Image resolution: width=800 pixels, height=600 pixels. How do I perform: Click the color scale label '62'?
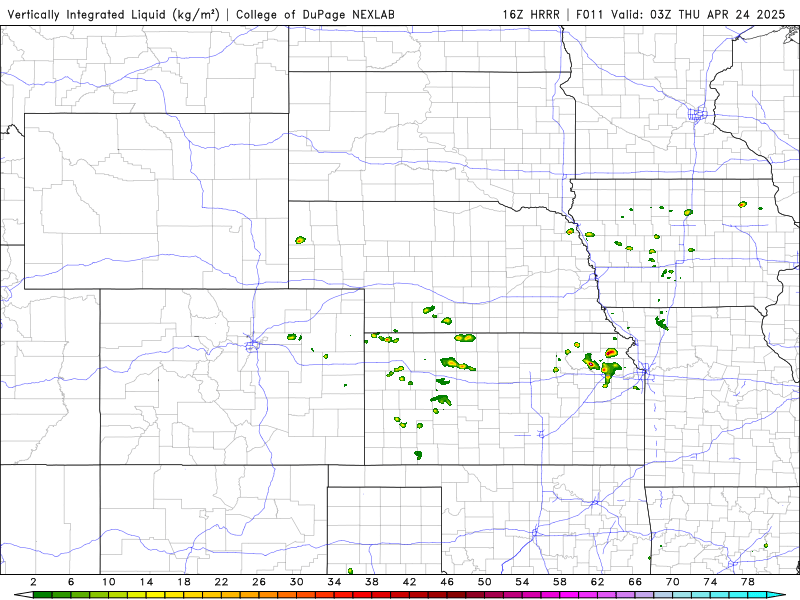pyautogui.click(x=597, y=582)
